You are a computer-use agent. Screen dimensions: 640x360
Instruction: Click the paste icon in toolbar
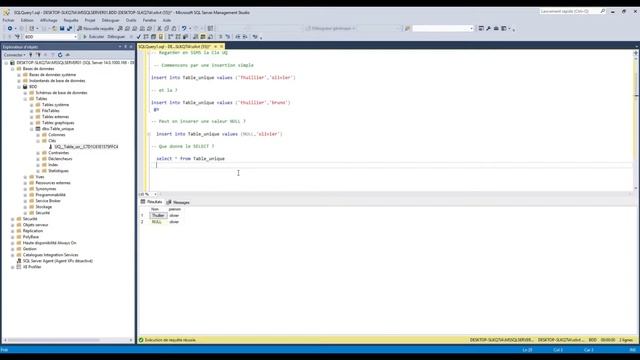(174, 29)
